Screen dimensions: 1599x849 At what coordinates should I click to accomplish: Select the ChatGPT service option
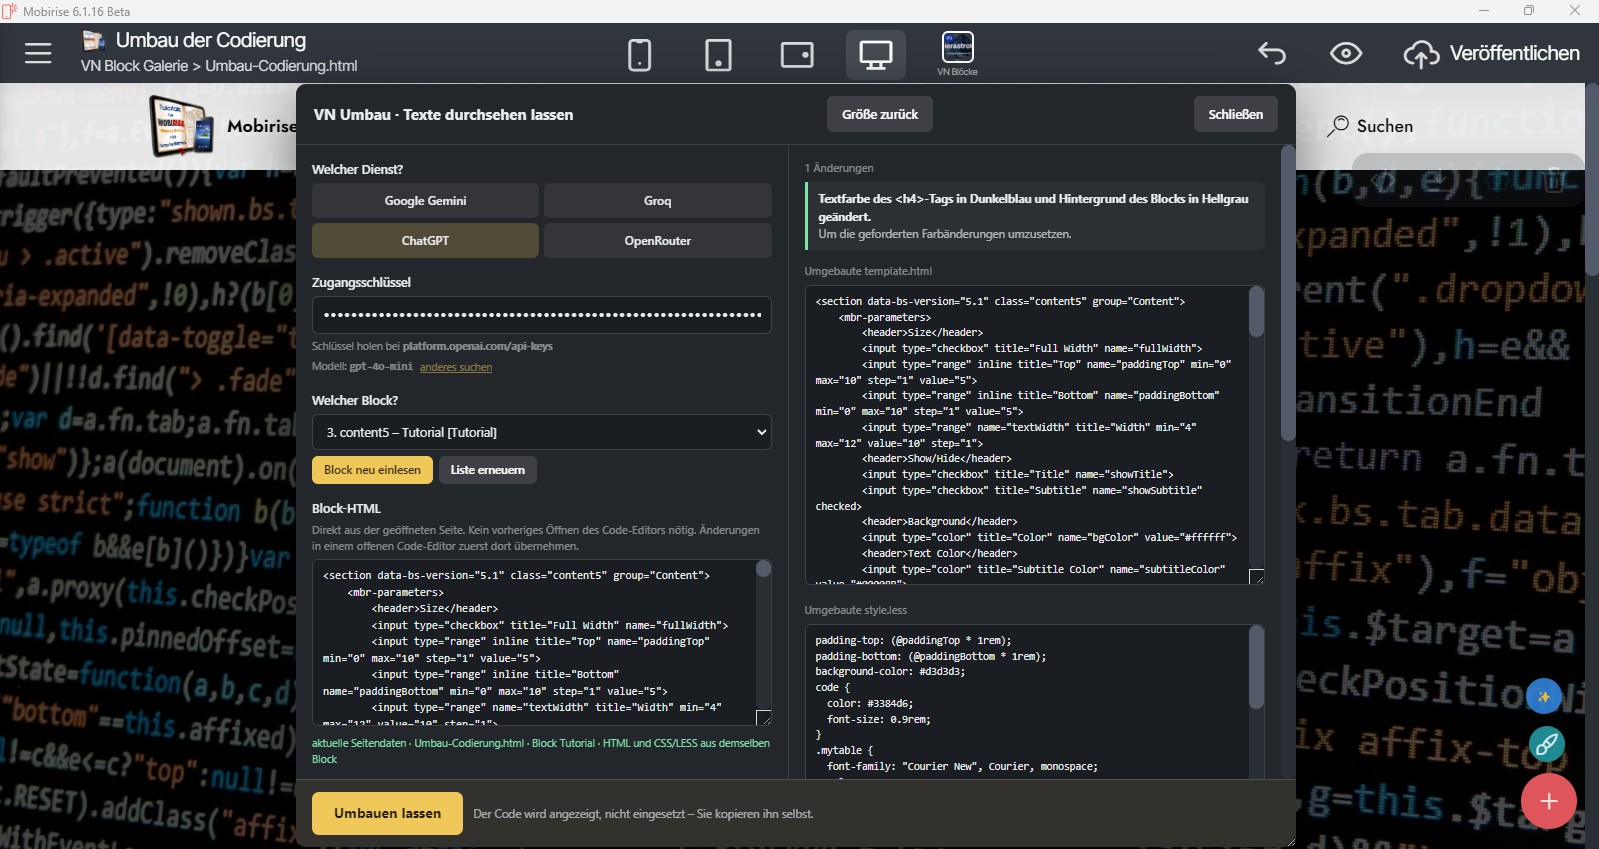click(x=425, y=241)
